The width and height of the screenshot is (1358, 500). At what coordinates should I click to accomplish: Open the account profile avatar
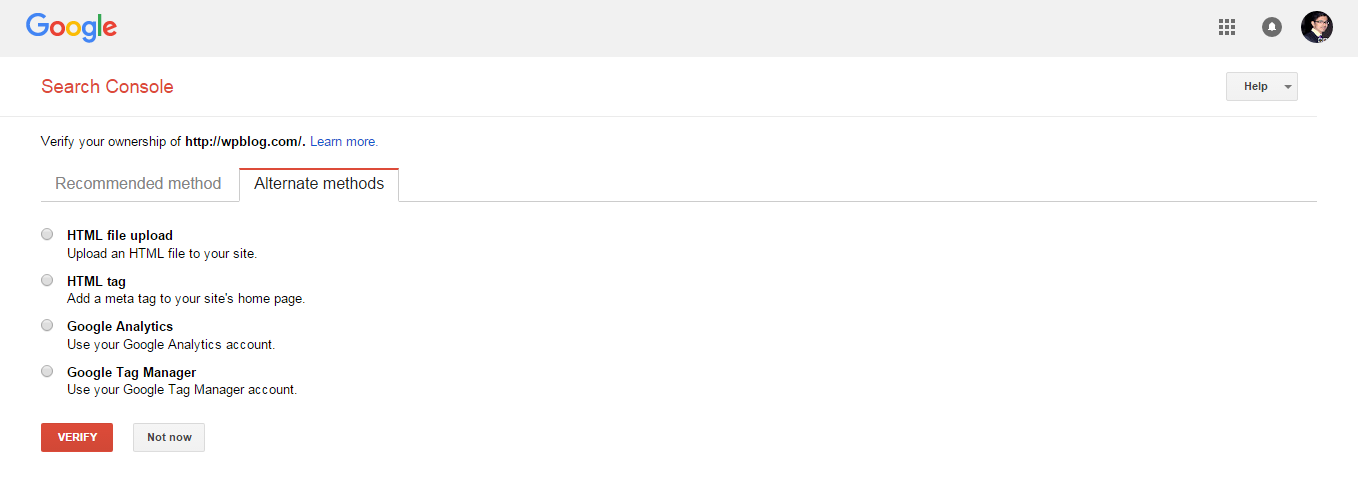point(1316,27)
